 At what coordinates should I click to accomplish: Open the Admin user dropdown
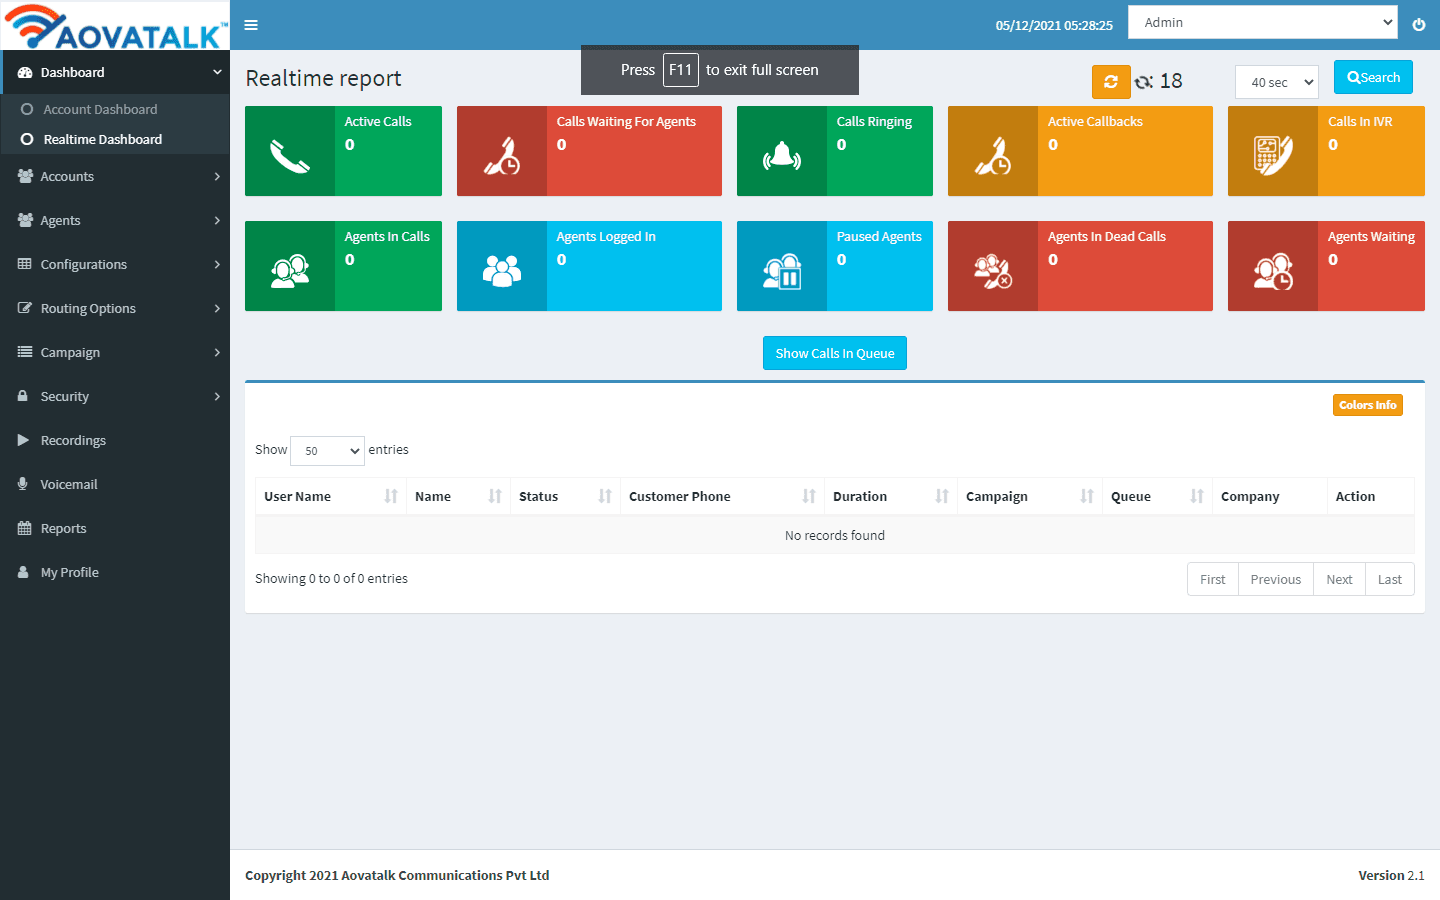pos(1262,21)
